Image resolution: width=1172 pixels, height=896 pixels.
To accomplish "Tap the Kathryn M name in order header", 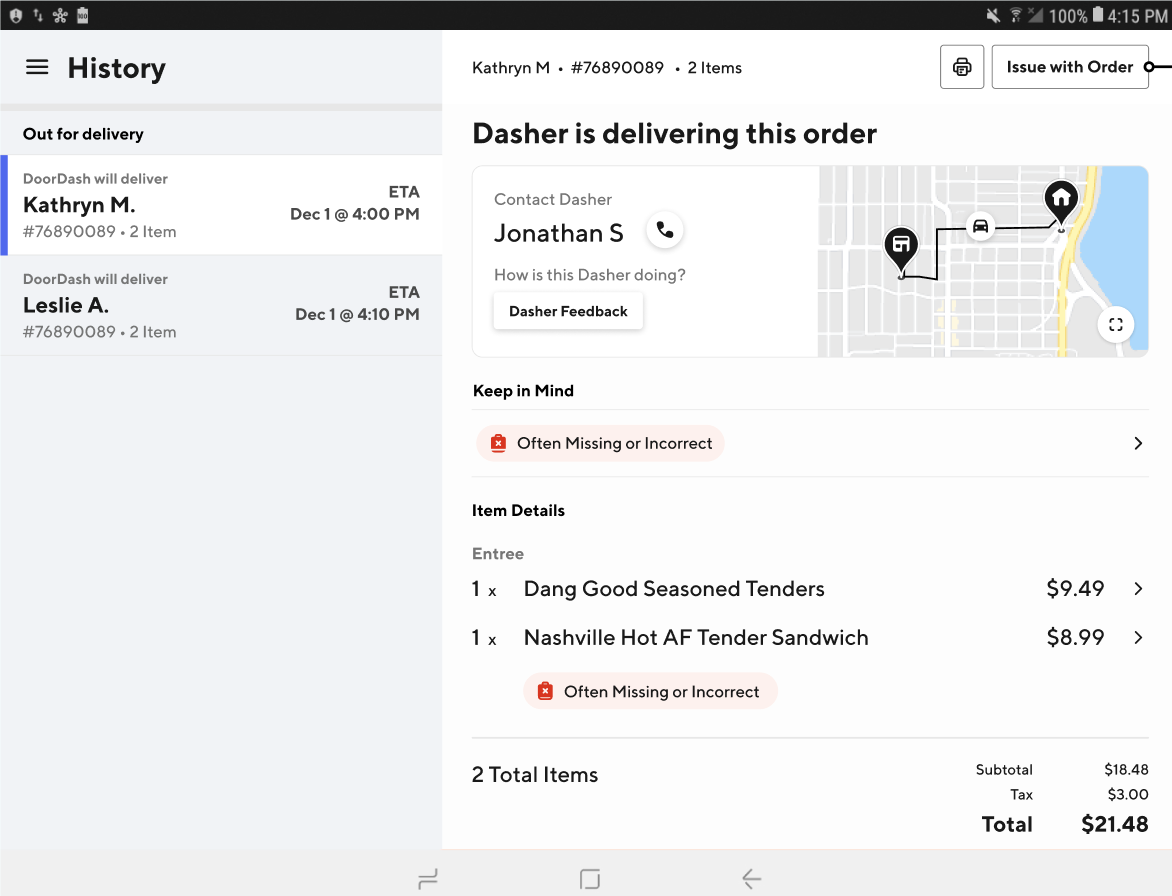I will [511, 67].
